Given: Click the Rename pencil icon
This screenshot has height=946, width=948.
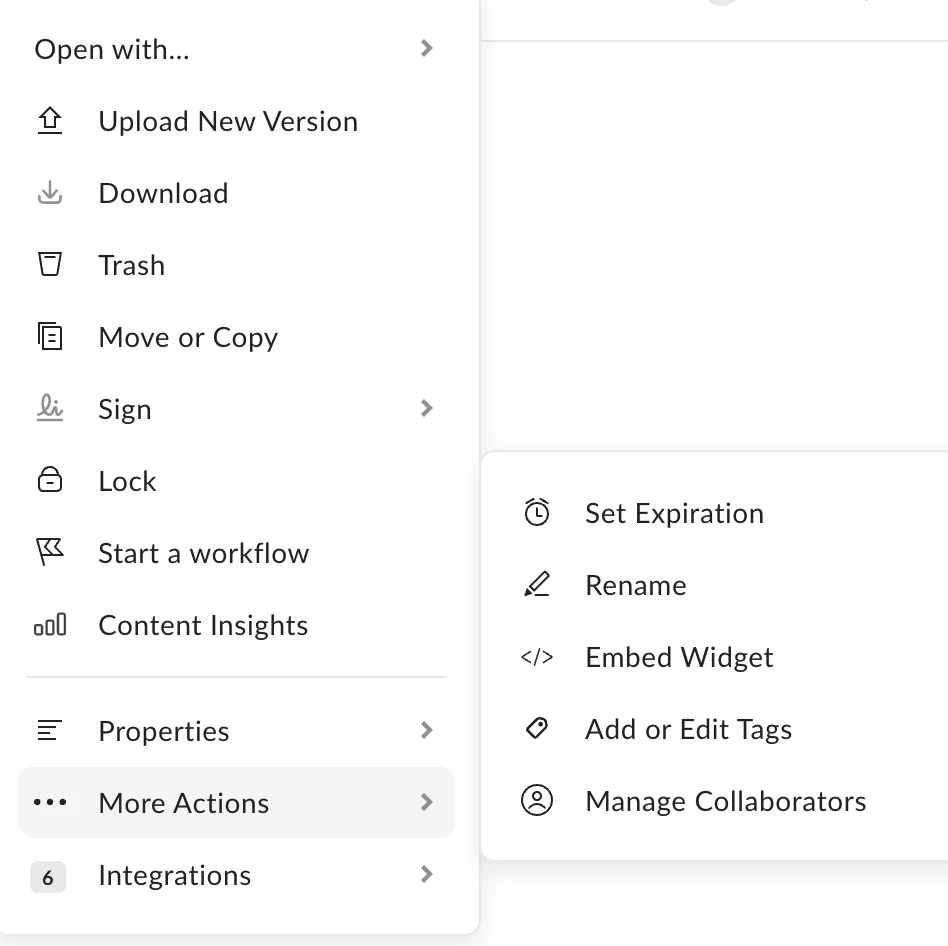Looking at the screenshot, I should tap(537, 585).
